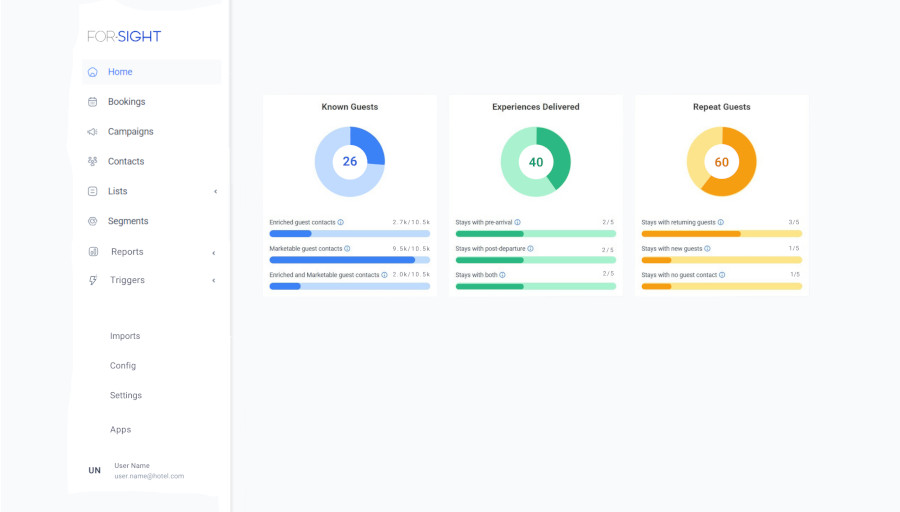Click the Bookings calendar icon

pos(92,102)
